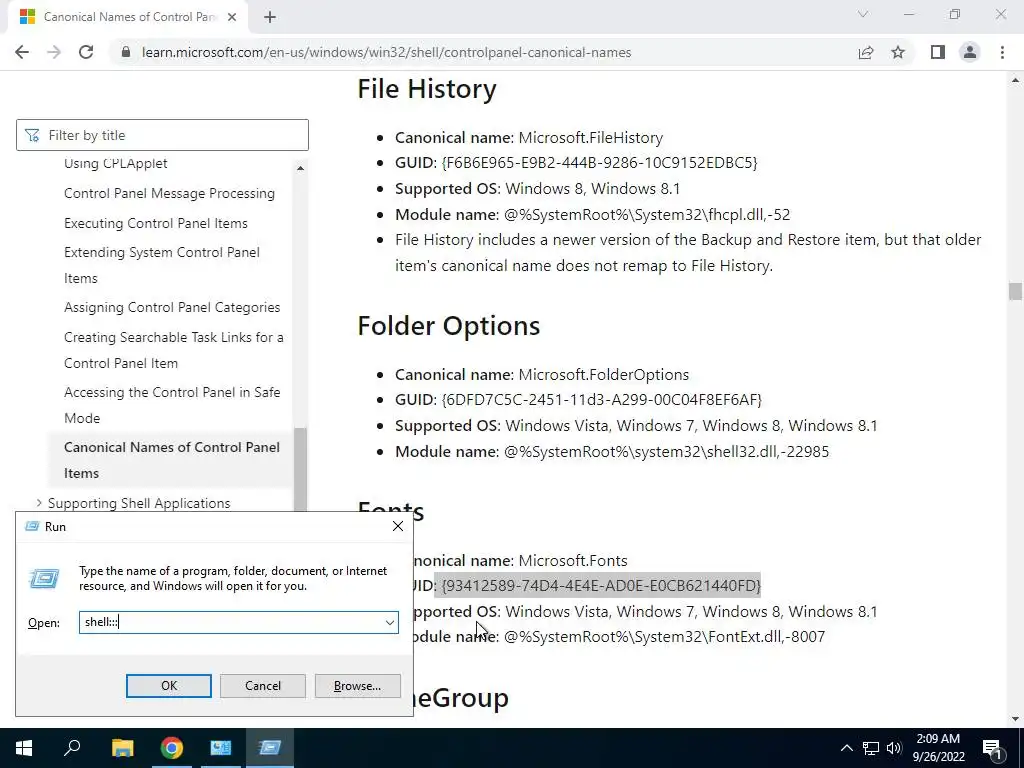Click the share page icon

tap(866, 52)
